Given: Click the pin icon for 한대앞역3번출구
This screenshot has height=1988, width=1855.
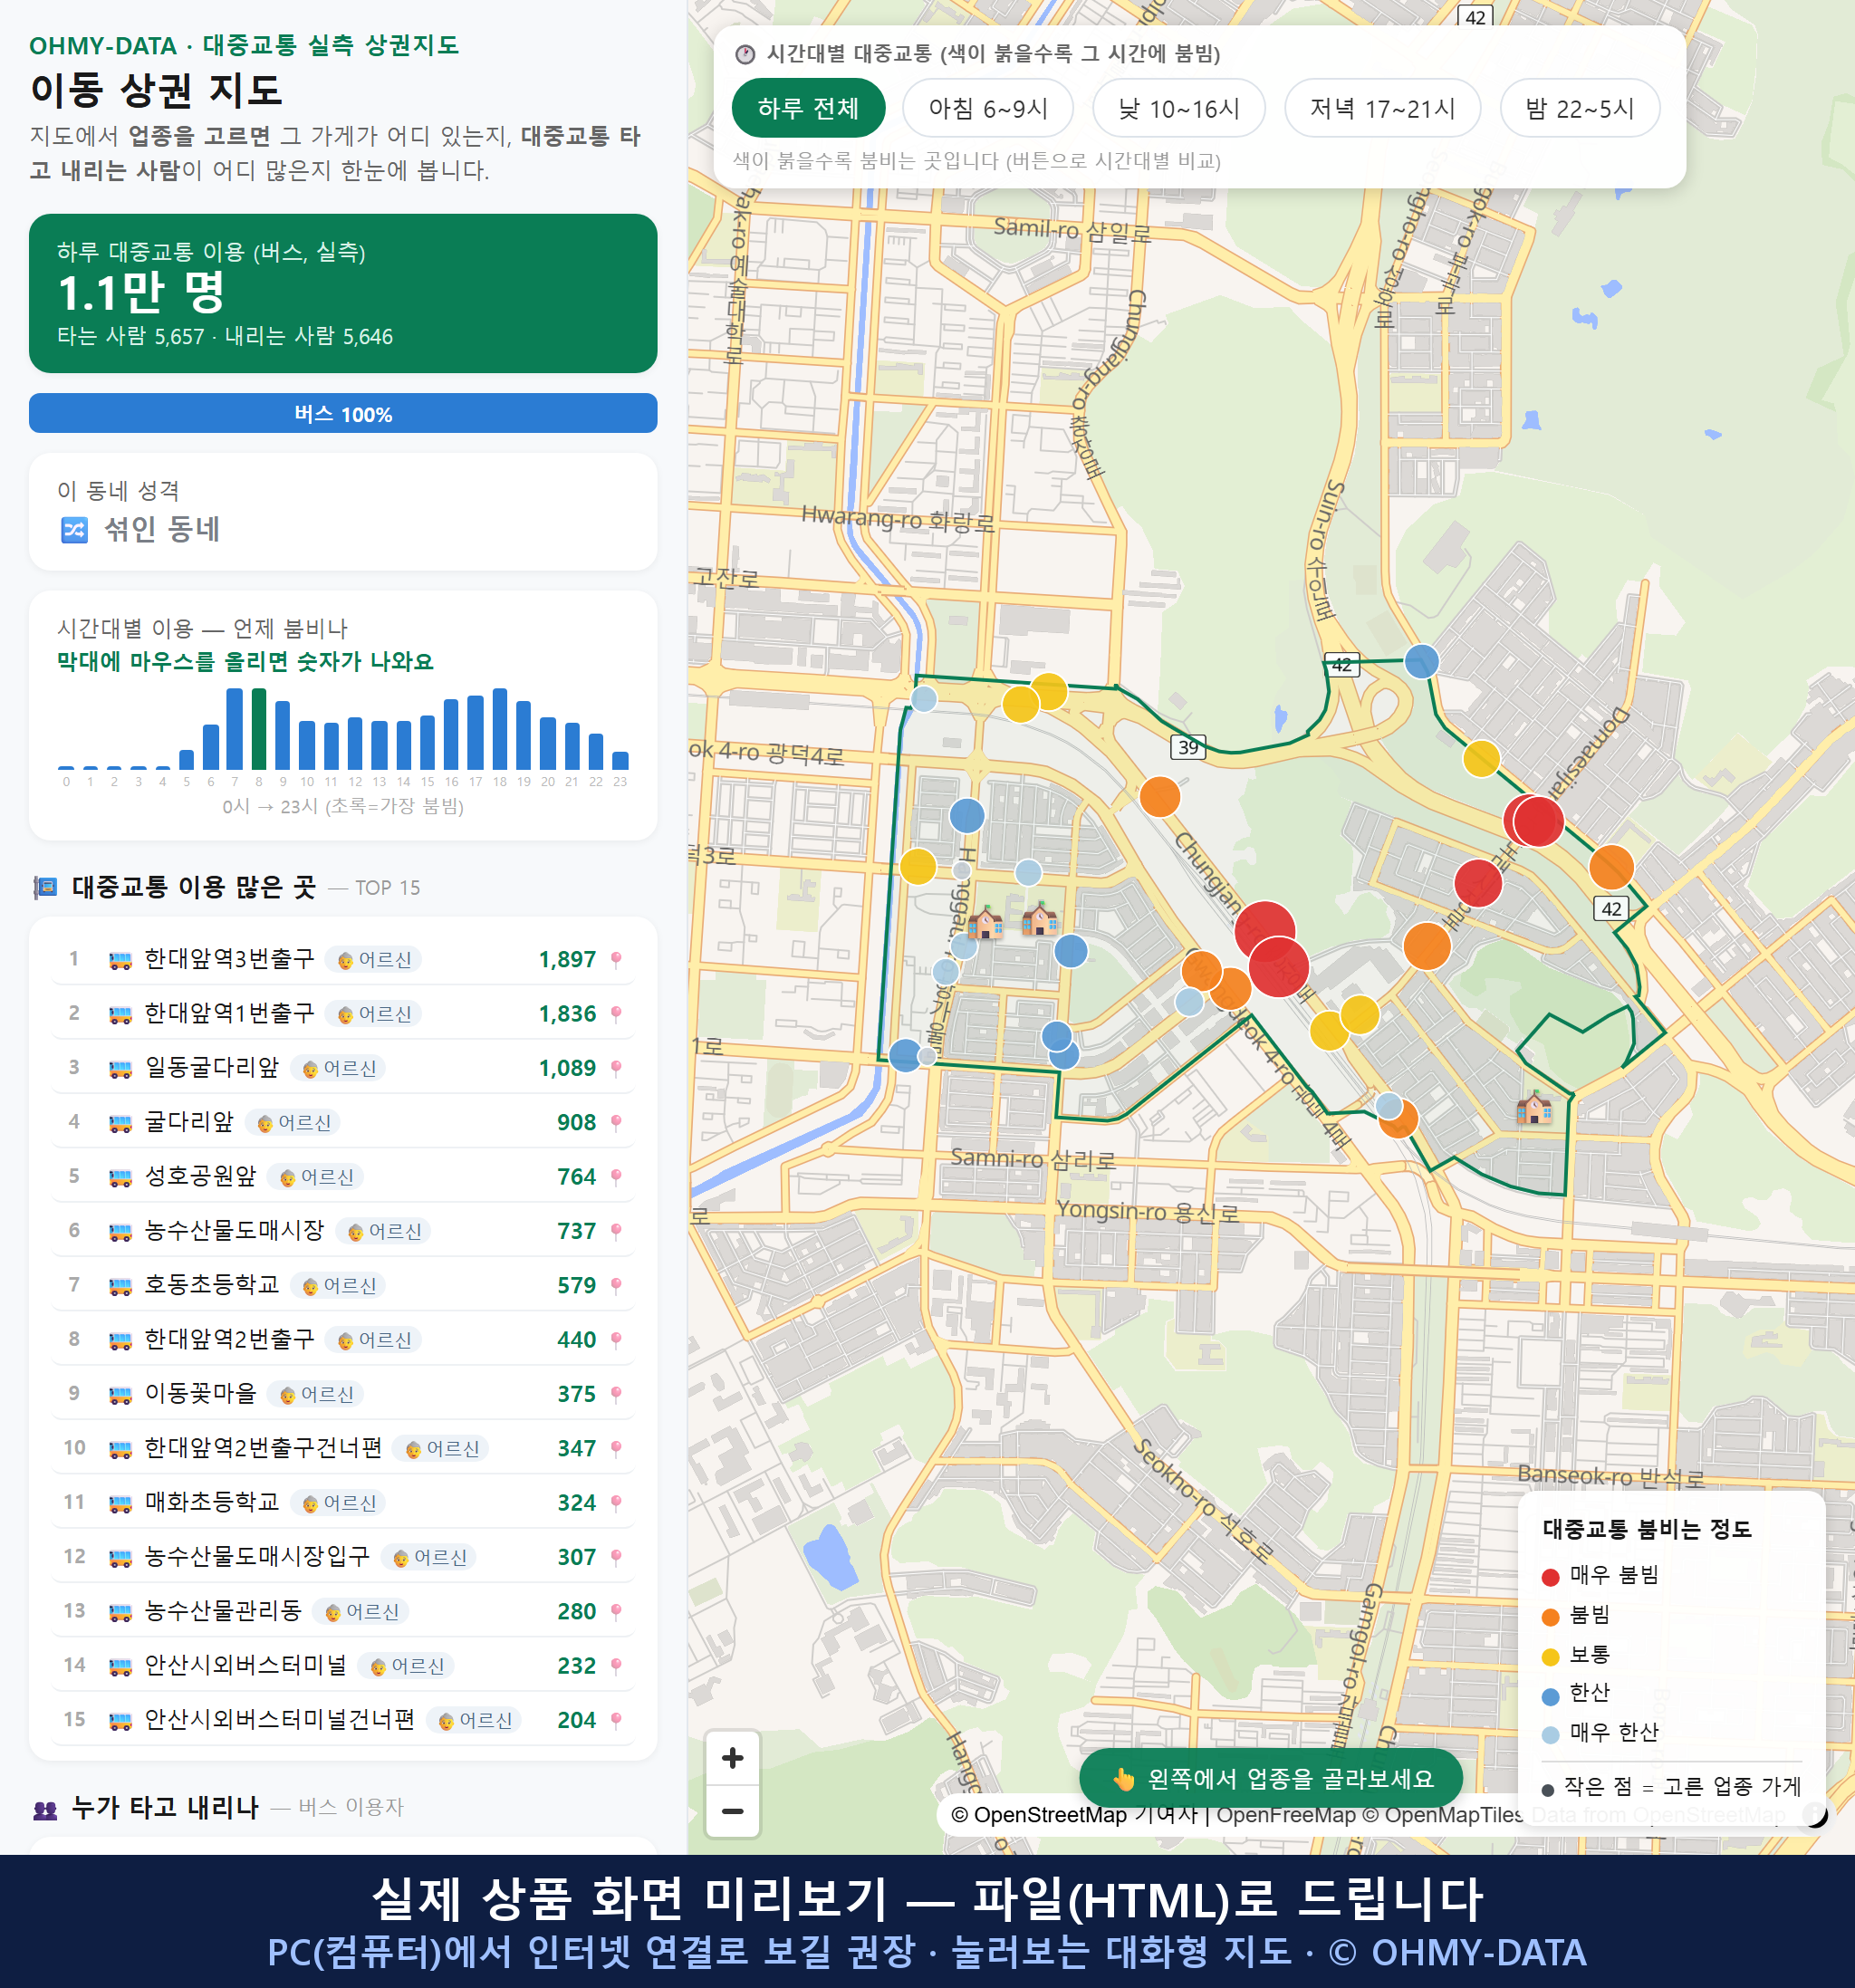Looking at the screenshot, I should [x=616, y=960].
